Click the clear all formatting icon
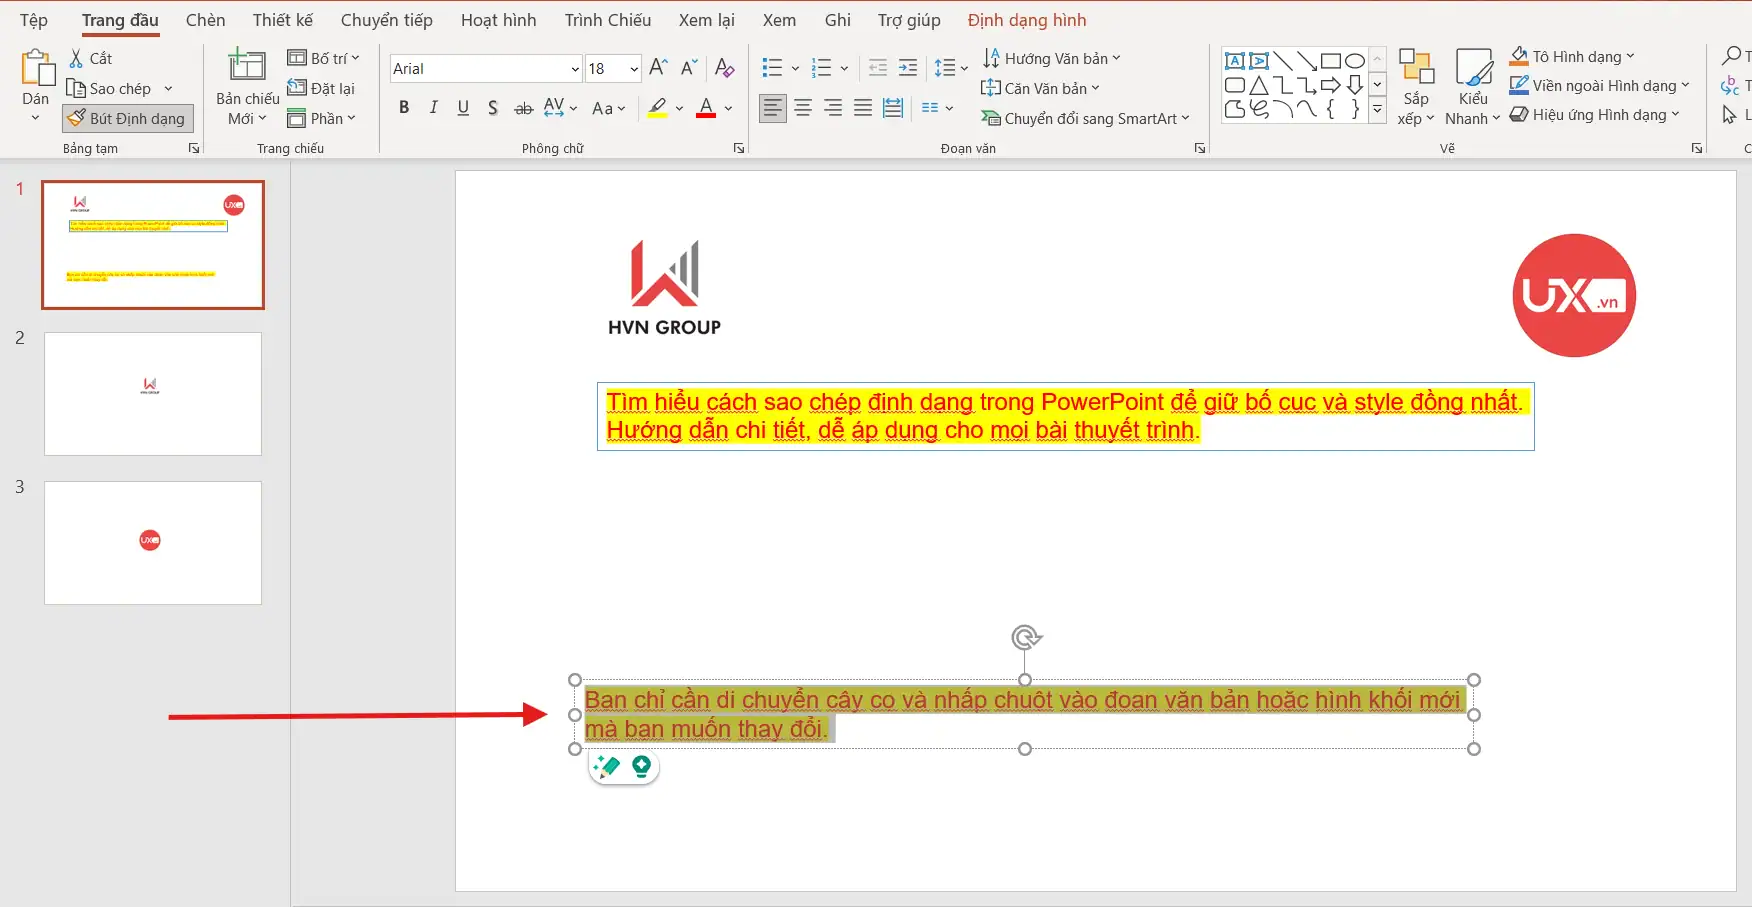The image size is (1752, 907). click(725, 68)
